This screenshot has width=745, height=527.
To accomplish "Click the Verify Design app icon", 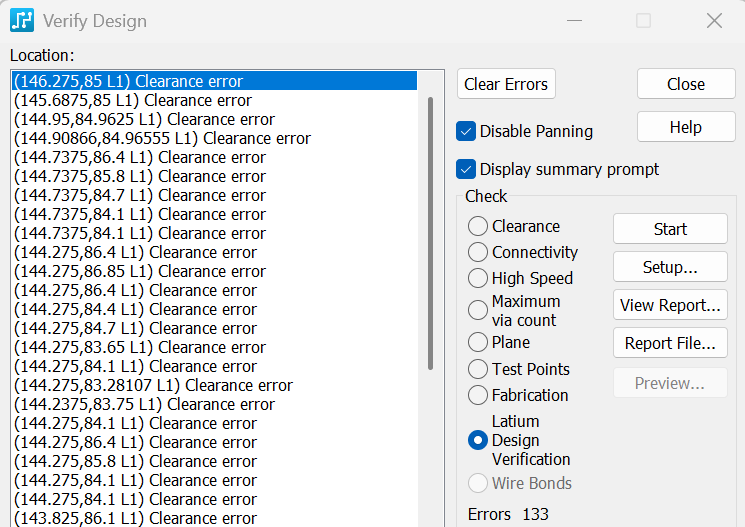I will pos(21,20).
